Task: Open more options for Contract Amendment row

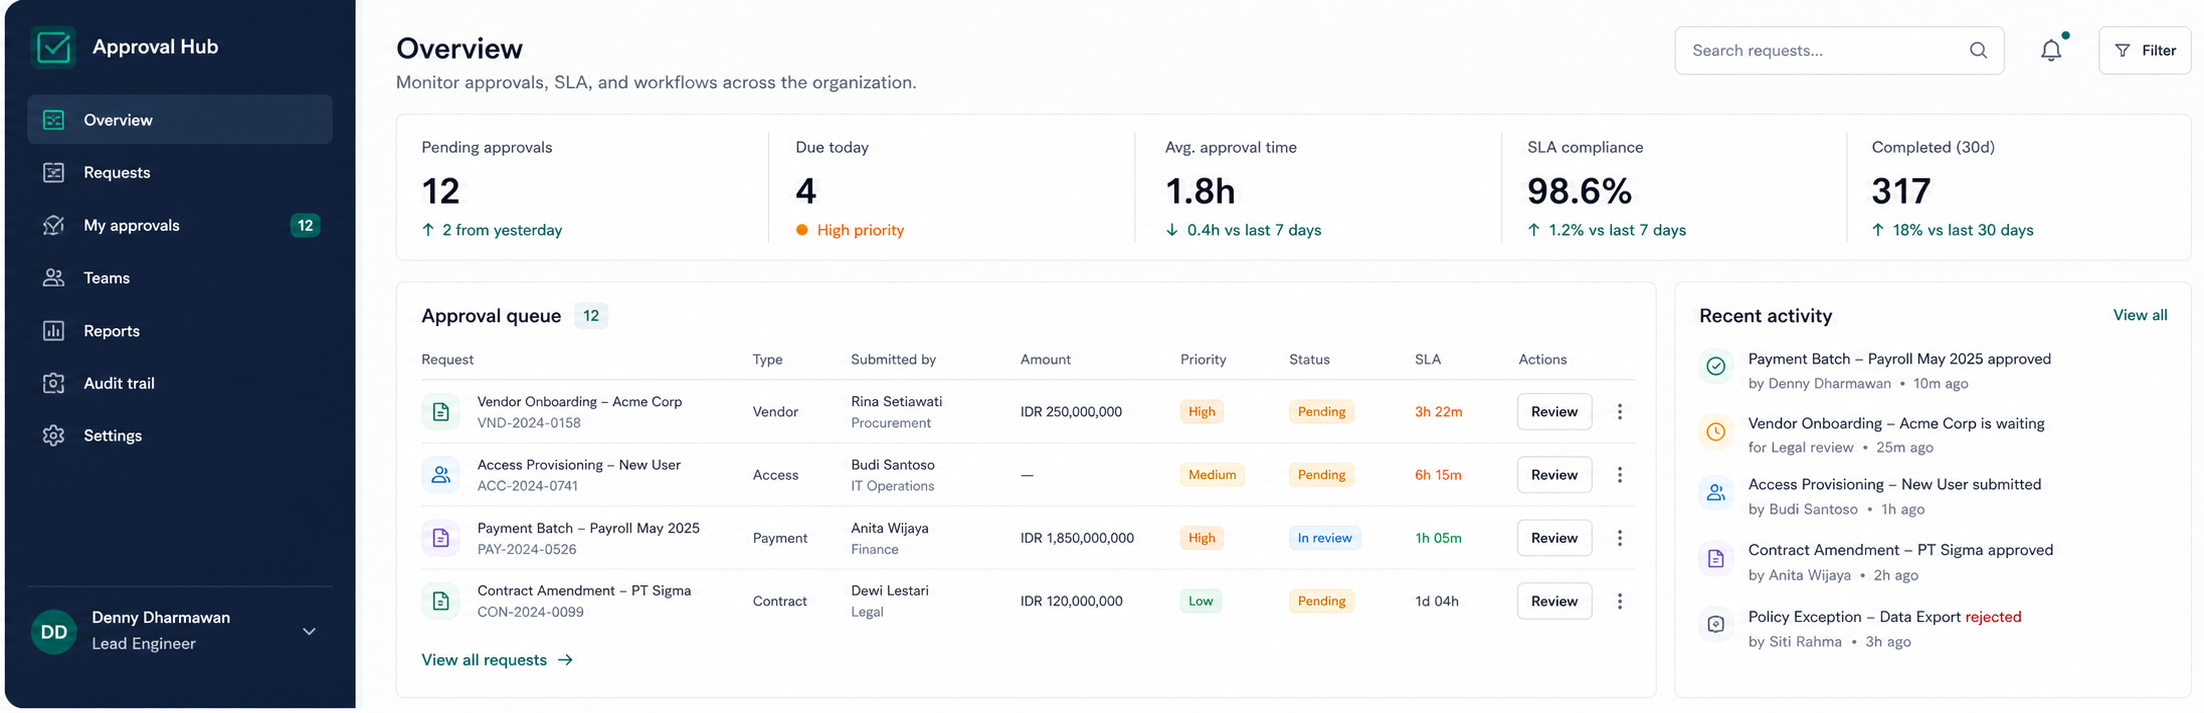Action: pyautogui.click(x=1620, y=601)
